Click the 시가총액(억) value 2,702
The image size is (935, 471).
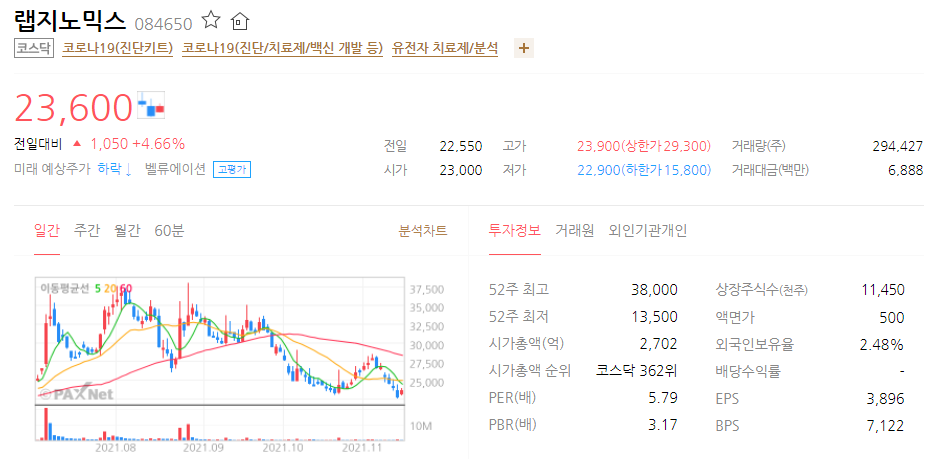point(658,344)
